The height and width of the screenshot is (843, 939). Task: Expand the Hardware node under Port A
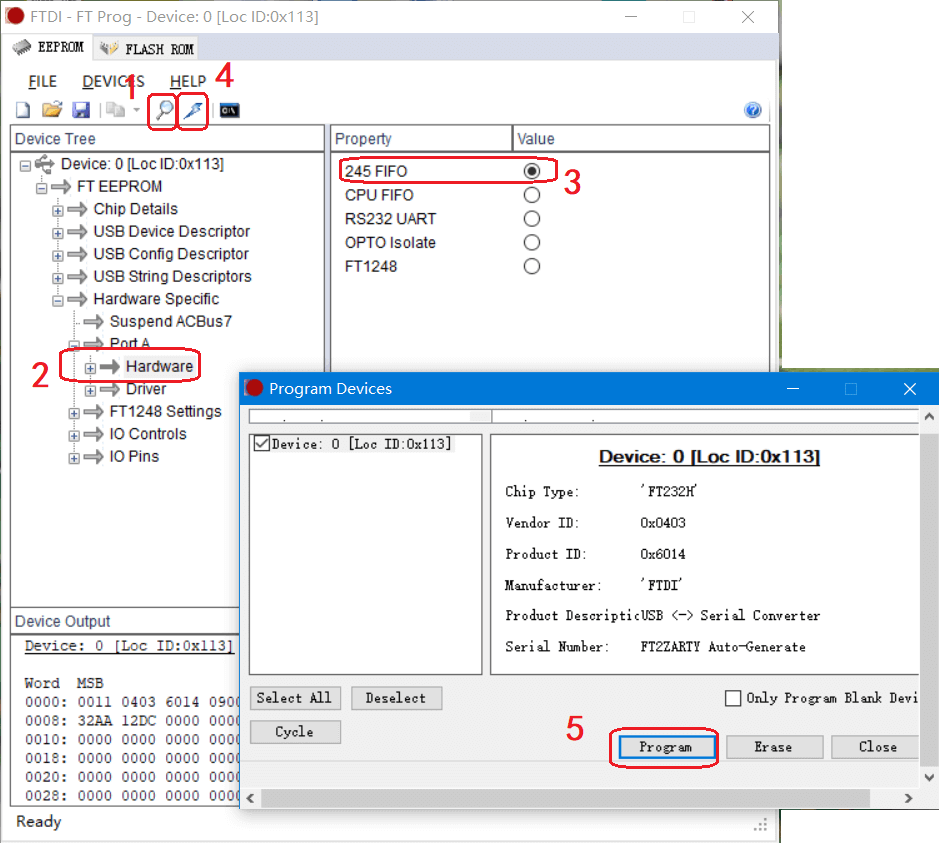point(90,368)
